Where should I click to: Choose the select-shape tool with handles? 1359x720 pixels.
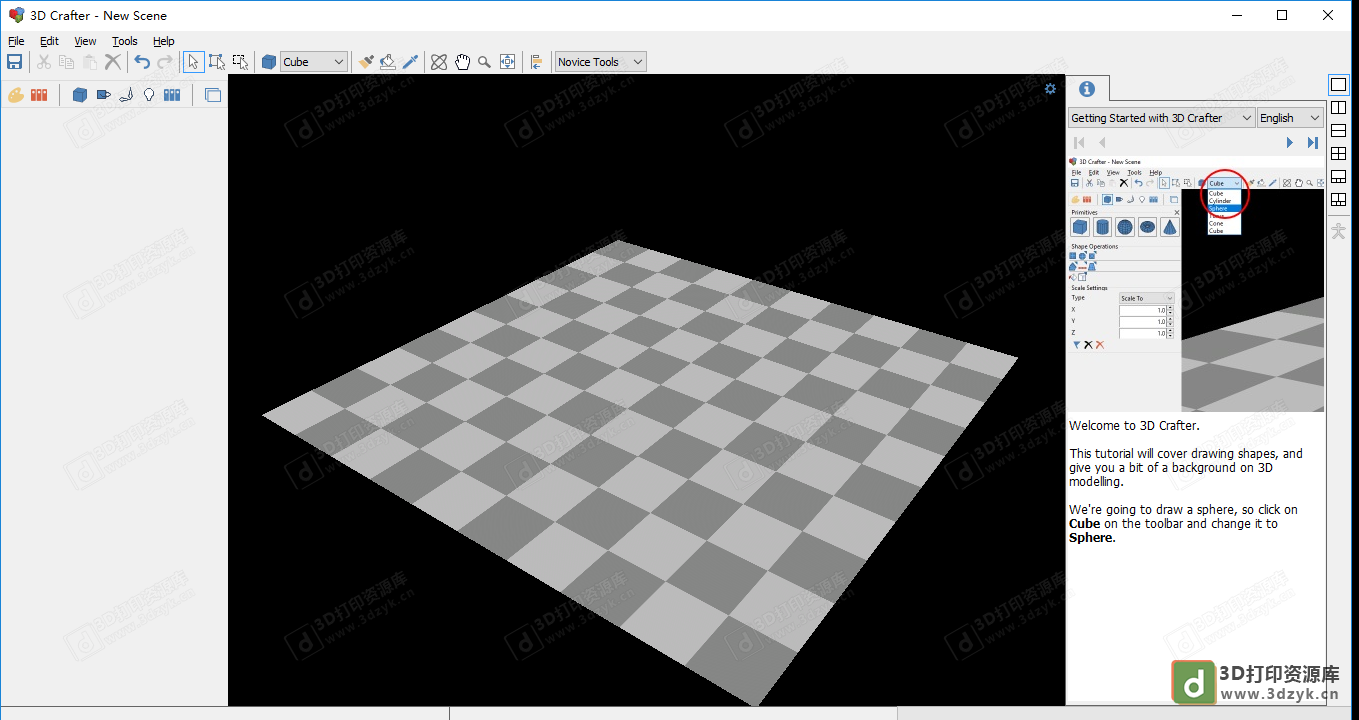pos(217,62)
